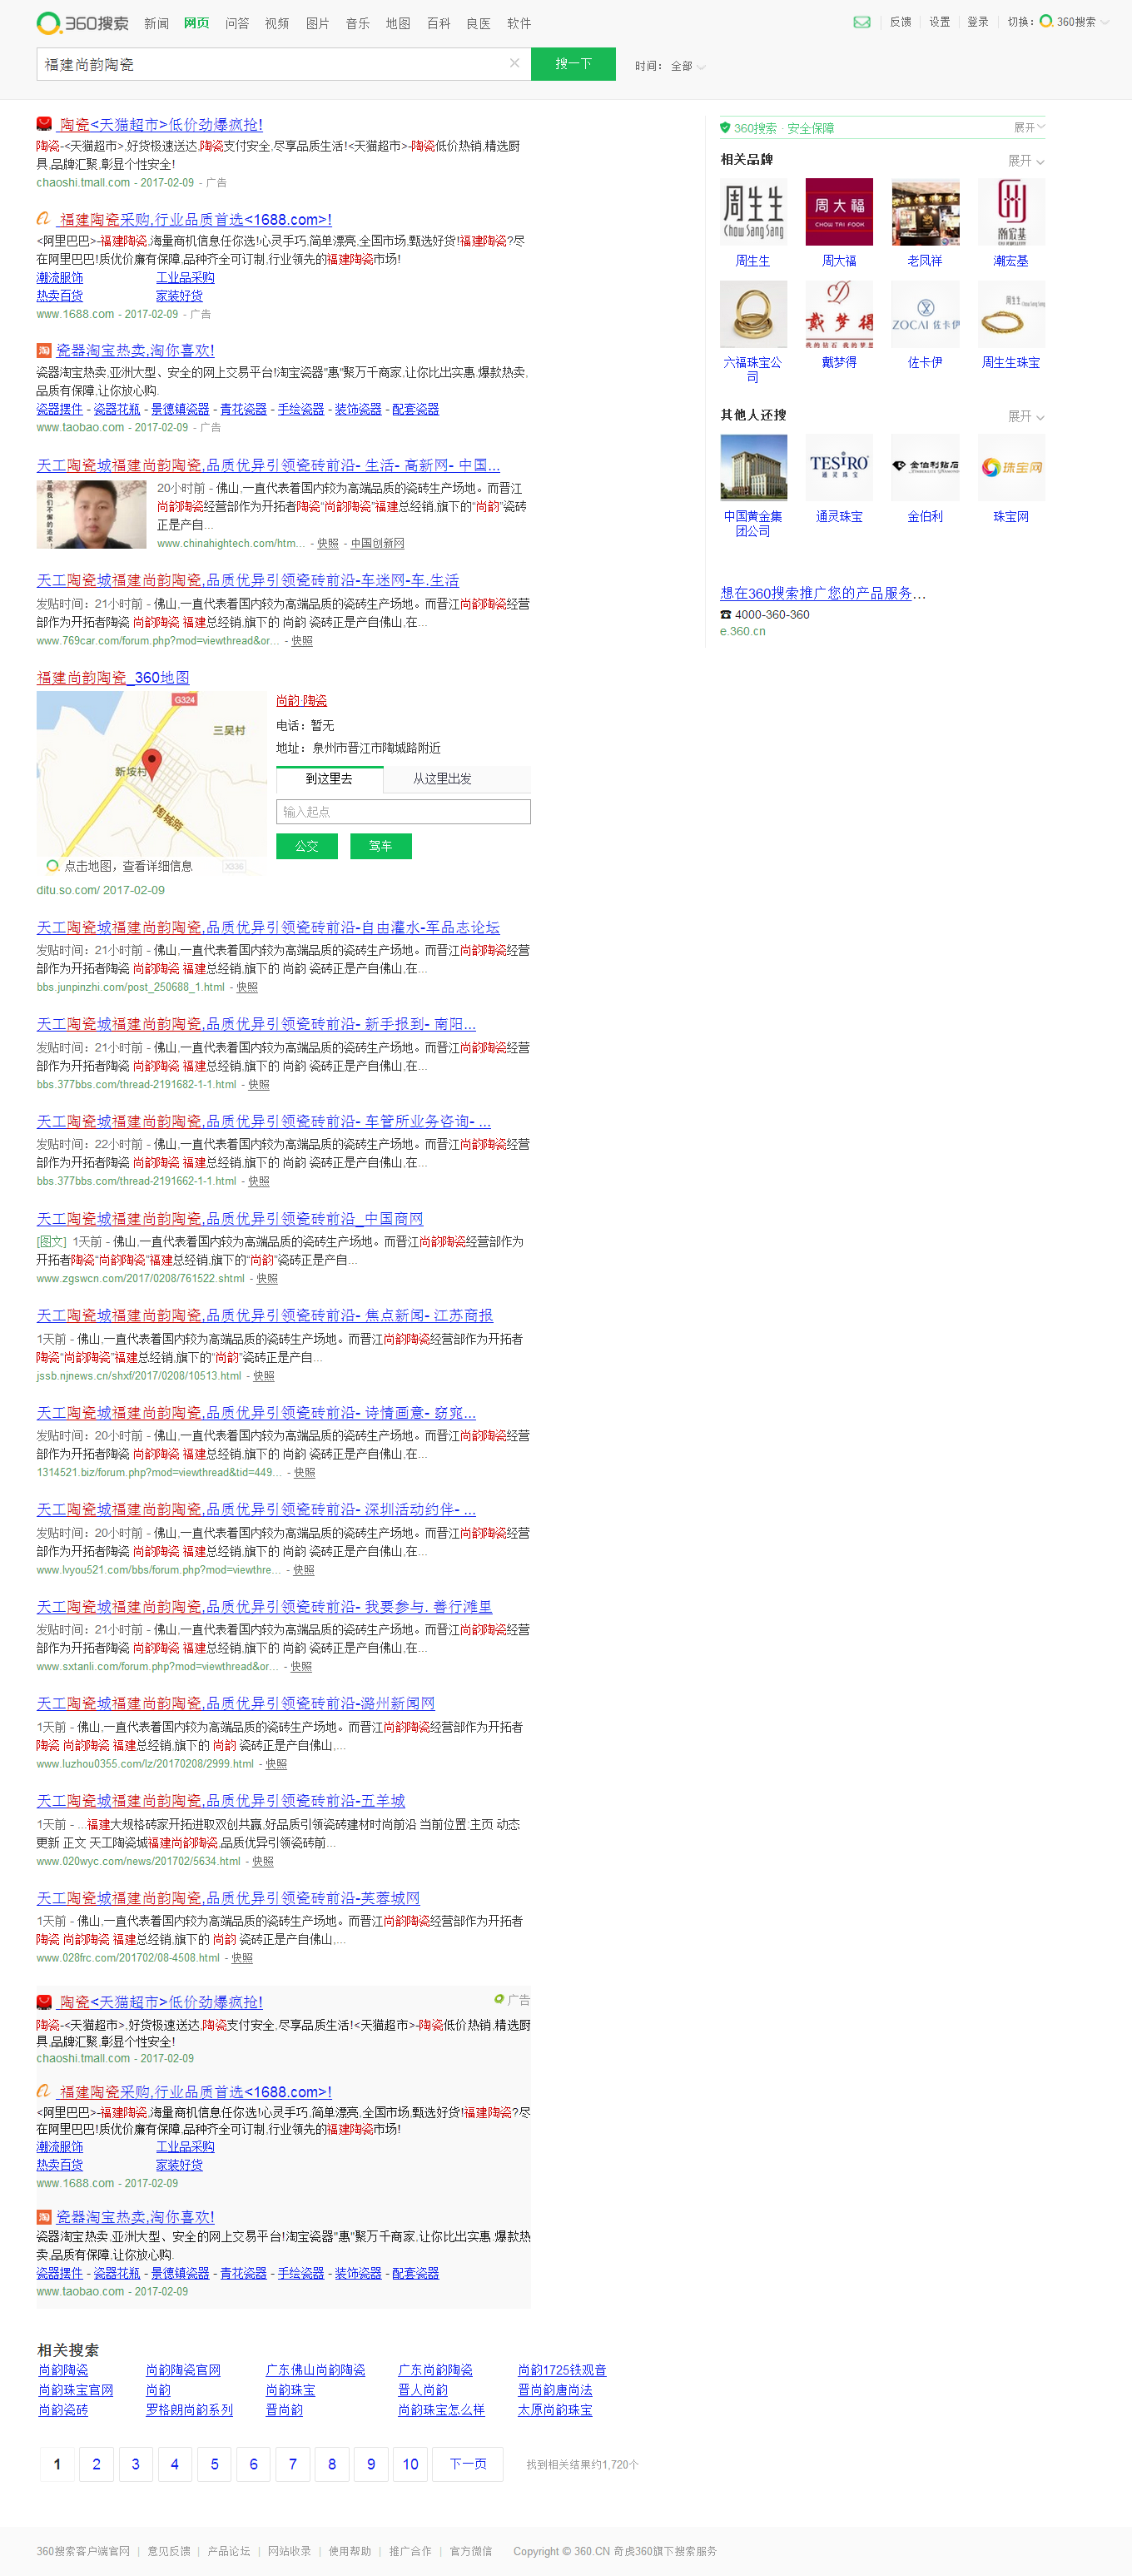Switch to the 视频 tab
The height and width of the screenshot is (2576, 1132).
click(x=277, y=23)
